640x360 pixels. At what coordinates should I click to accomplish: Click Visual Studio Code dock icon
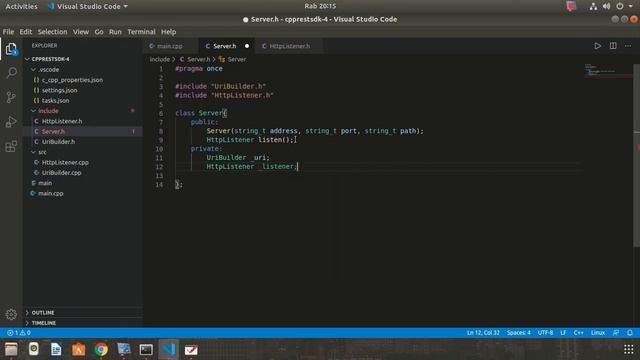coord(169,349)
